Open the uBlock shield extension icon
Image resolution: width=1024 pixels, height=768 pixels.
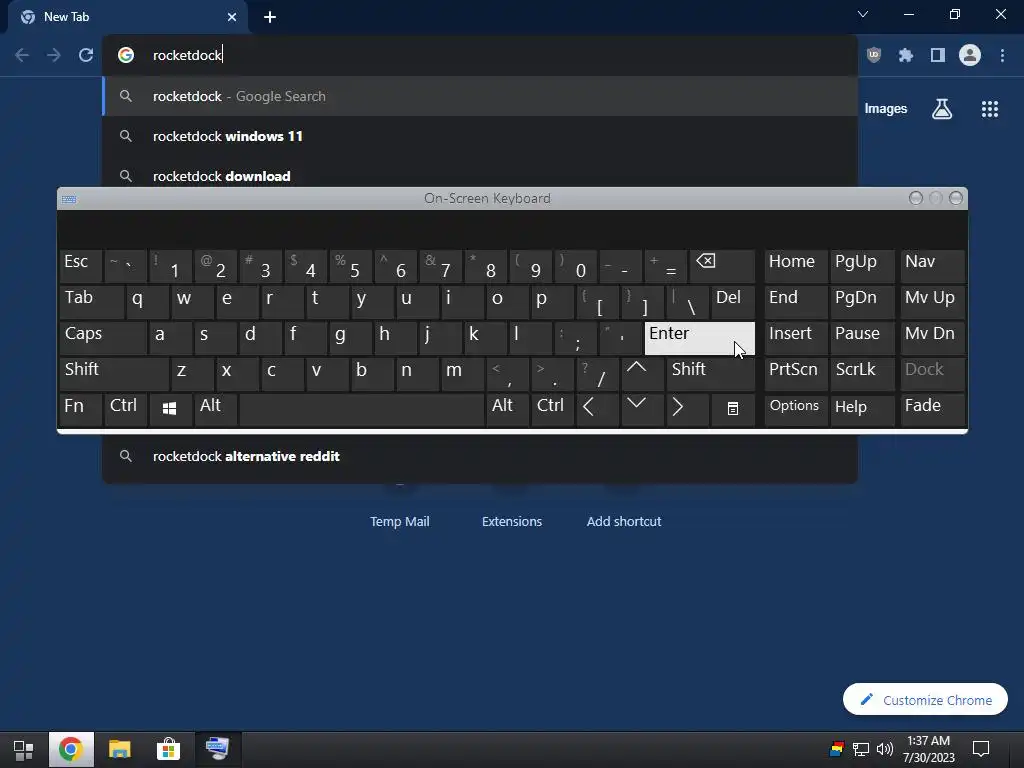pos(874,55)
